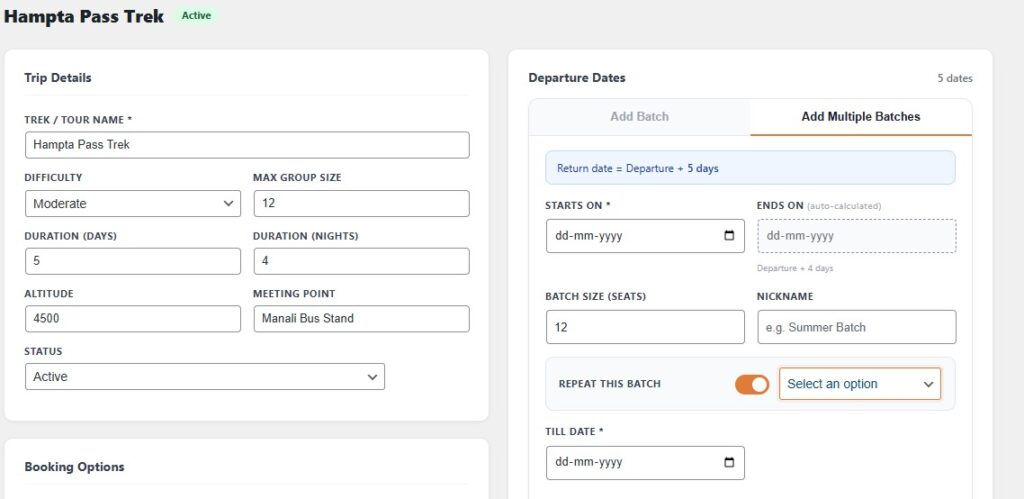Select the '5 dates' count text

955,78
